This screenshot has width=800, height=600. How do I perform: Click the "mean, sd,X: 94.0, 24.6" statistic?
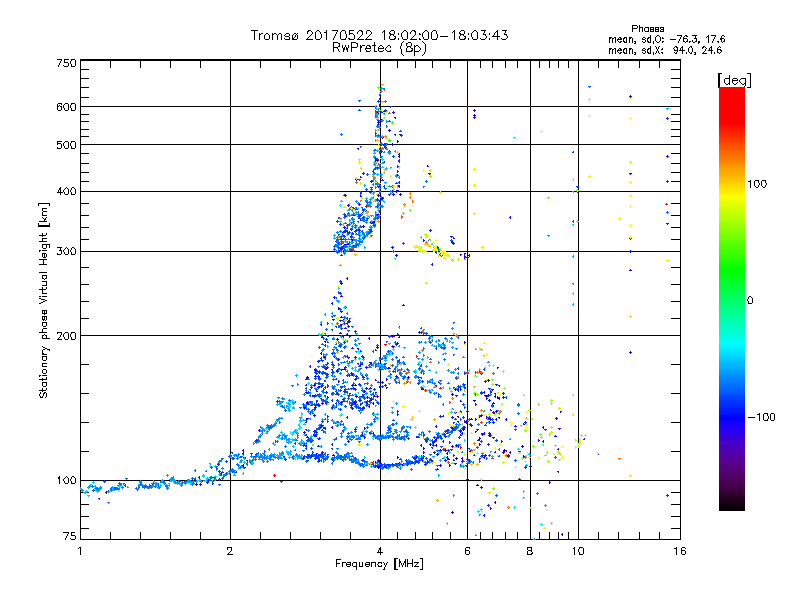pos(665,50)
